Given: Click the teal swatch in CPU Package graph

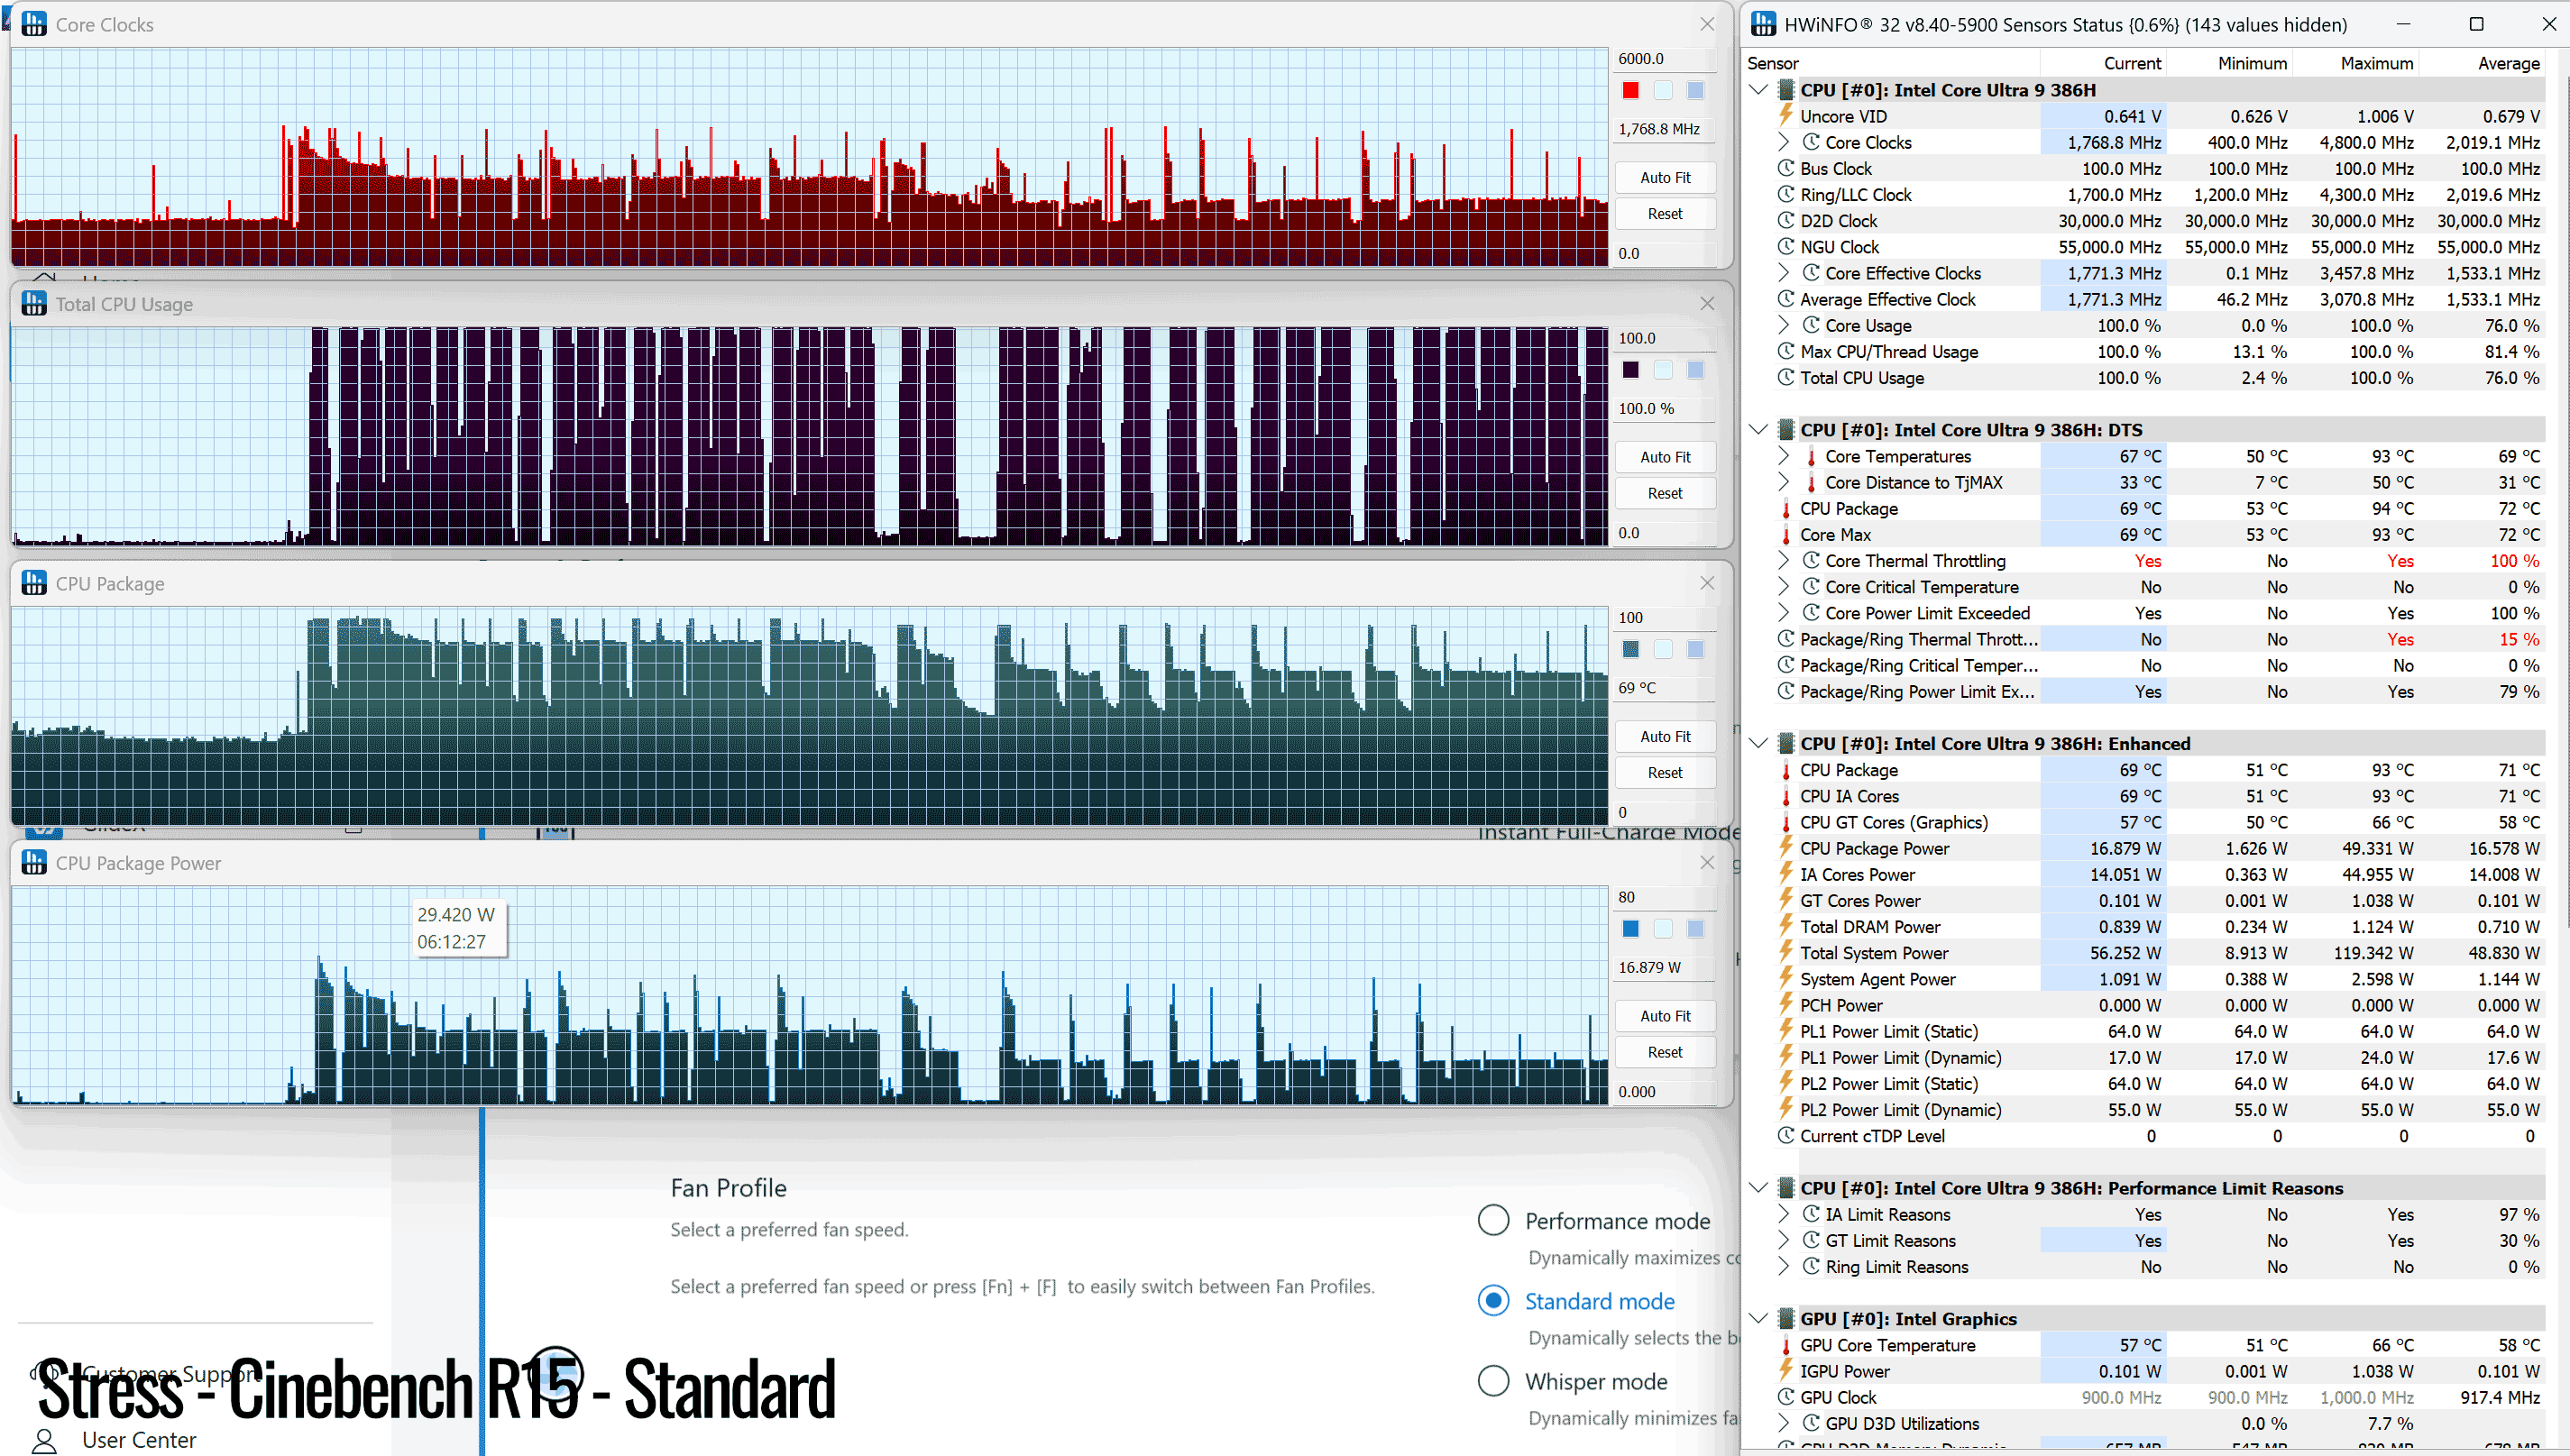Looking at the screenshot, I should coord(1630,649).
